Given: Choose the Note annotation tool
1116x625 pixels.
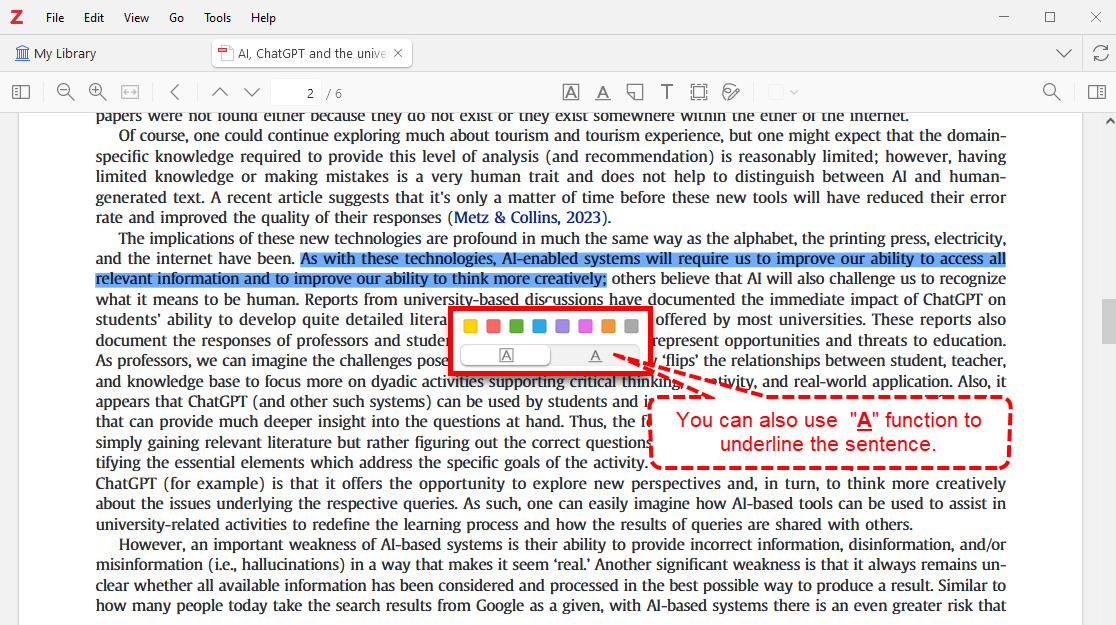Looking at the screenshot, I should click(635, 92).
